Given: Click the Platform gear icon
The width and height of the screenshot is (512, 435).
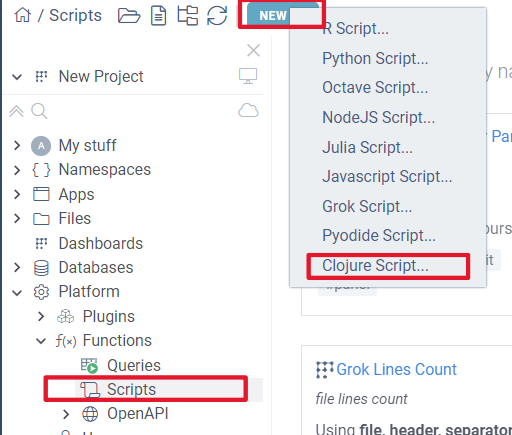Looking at the screenshot, I should coord(41,292).
